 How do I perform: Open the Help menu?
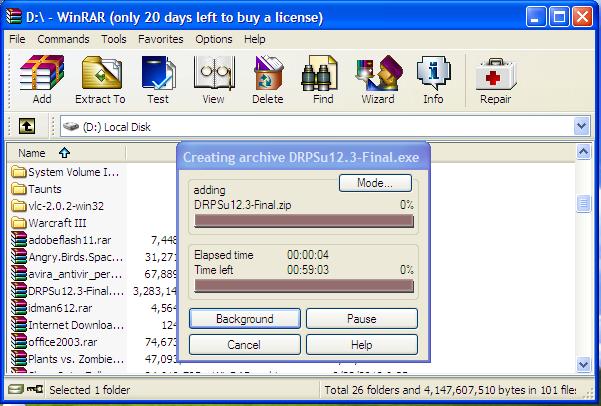255,39
